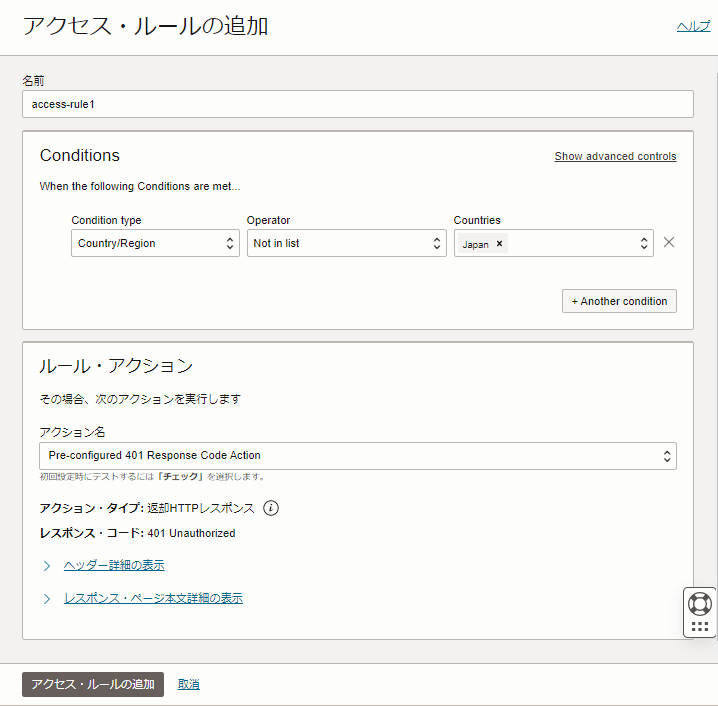The width and height of the screenshot is (718, 706).
Task: Click Show advanced controls link
Action: click(615, 156)
